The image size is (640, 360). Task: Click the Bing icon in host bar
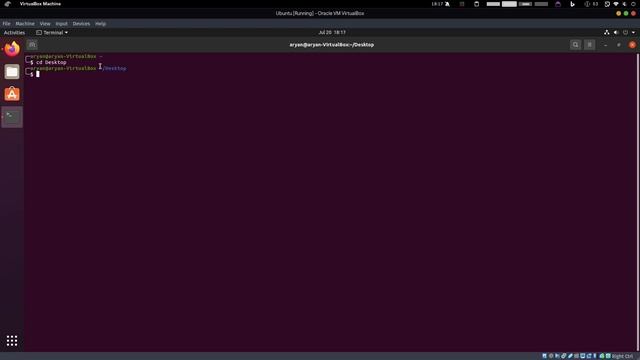coord(572,4)
